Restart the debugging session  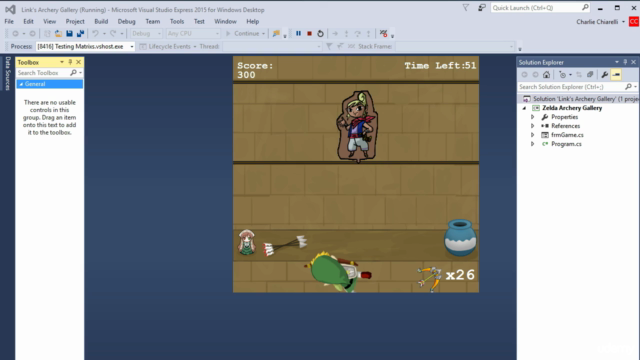(320, 33)
